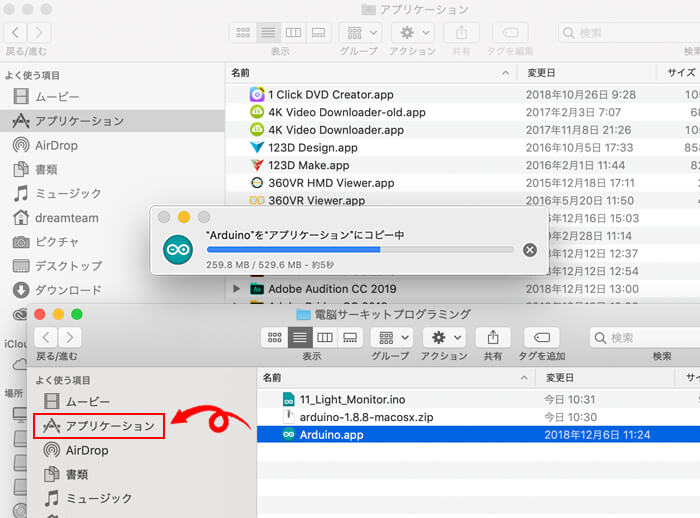Select gallery view in the back Applications window
Viewport: 700px width, 518px height.
(x=318, y=32)
